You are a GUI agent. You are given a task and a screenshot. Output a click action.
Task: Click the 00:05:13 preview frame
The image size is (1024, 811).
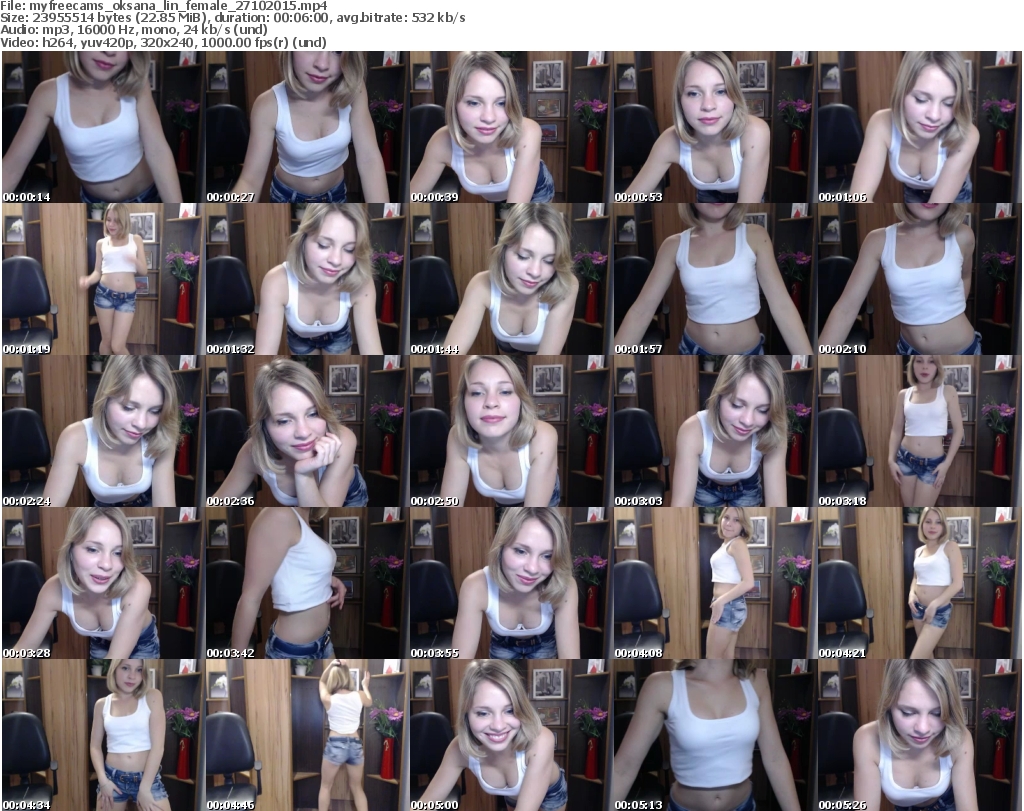(715, 735)
